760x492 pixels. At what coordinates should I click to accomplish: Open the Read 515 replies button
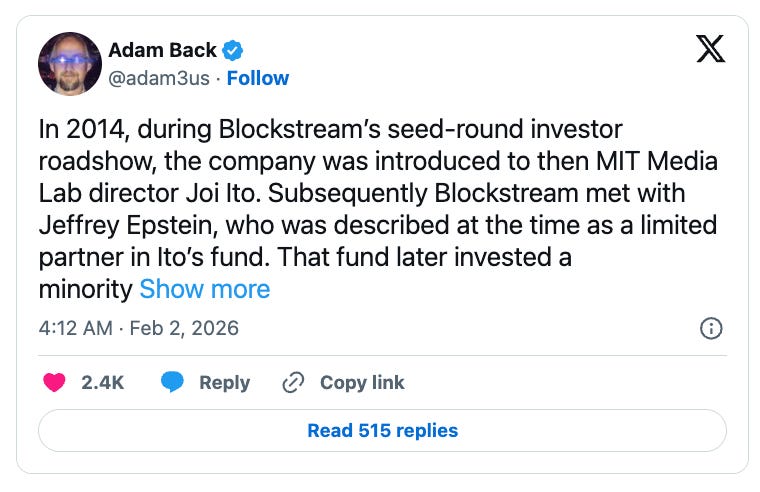click(382, 430)
